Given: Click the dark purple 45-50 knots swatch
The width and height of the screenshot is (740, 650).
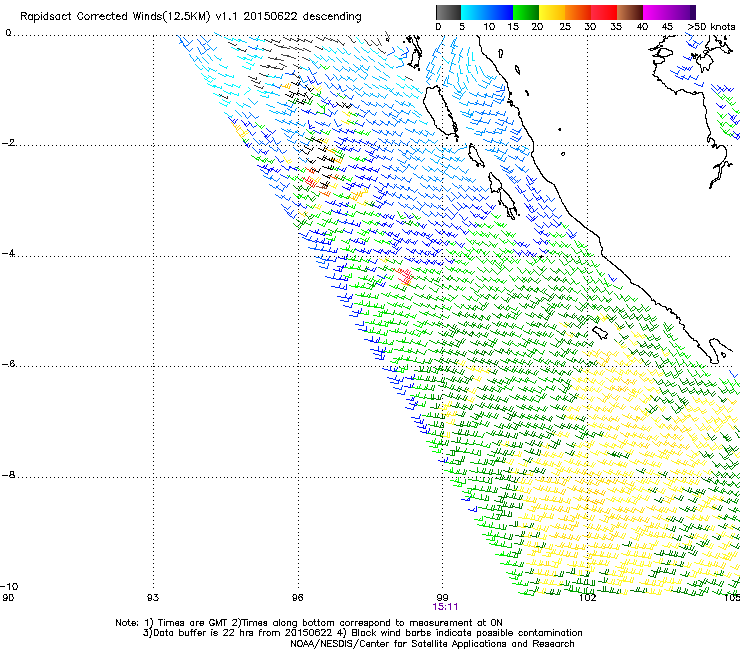Looking at the screenshot, I should (682, 12).
